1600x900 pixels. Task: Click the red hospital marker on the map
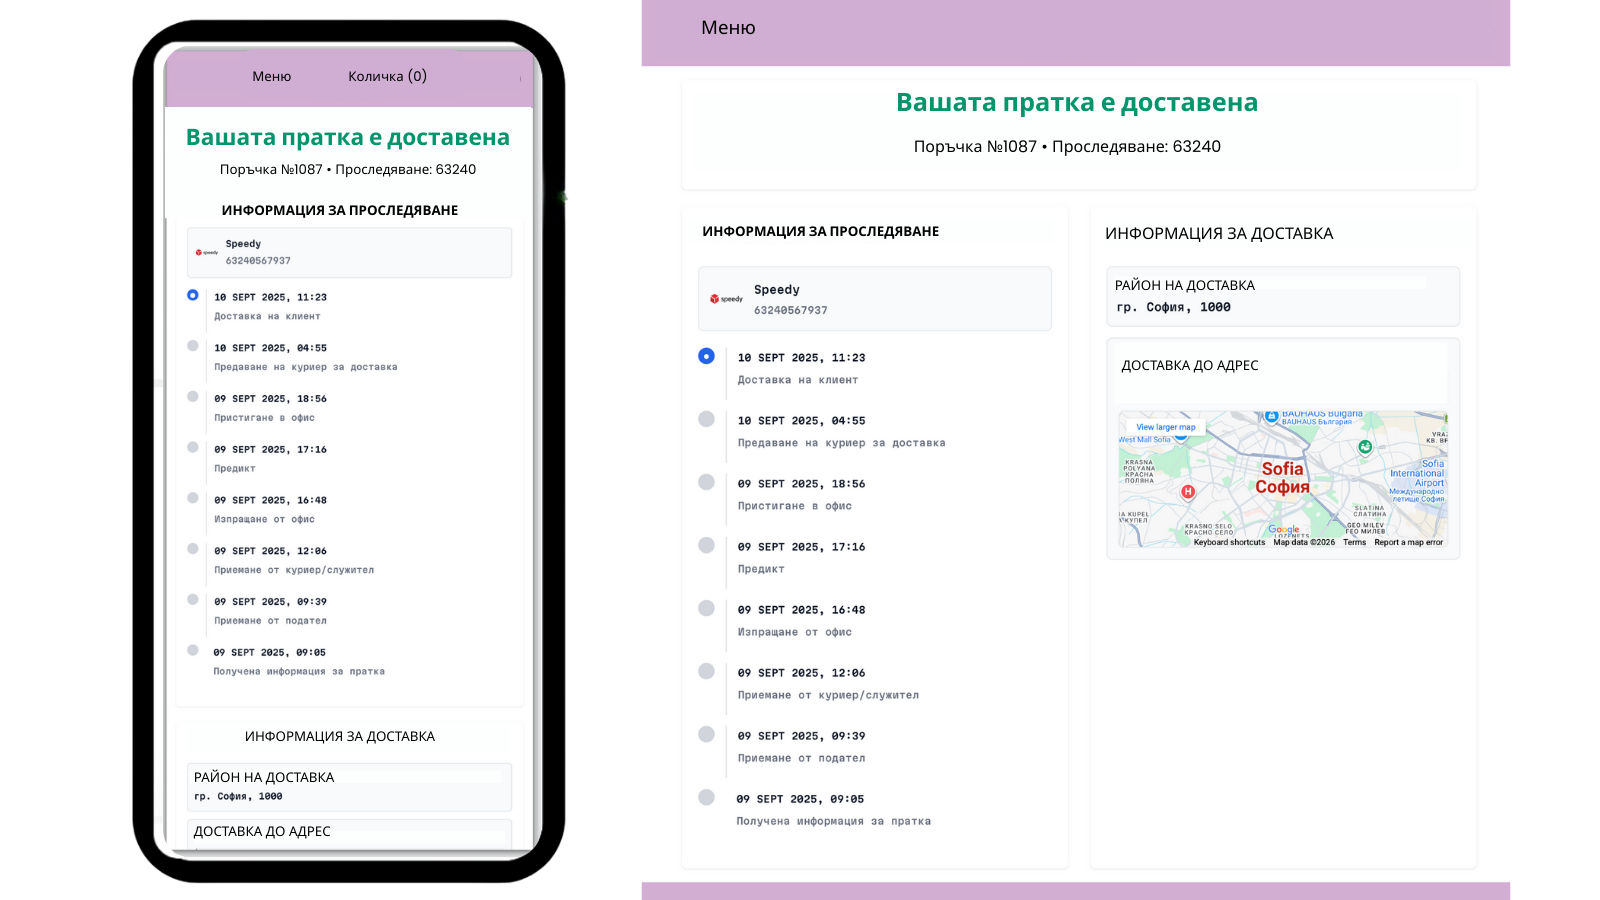click(x=1188, y=491)
